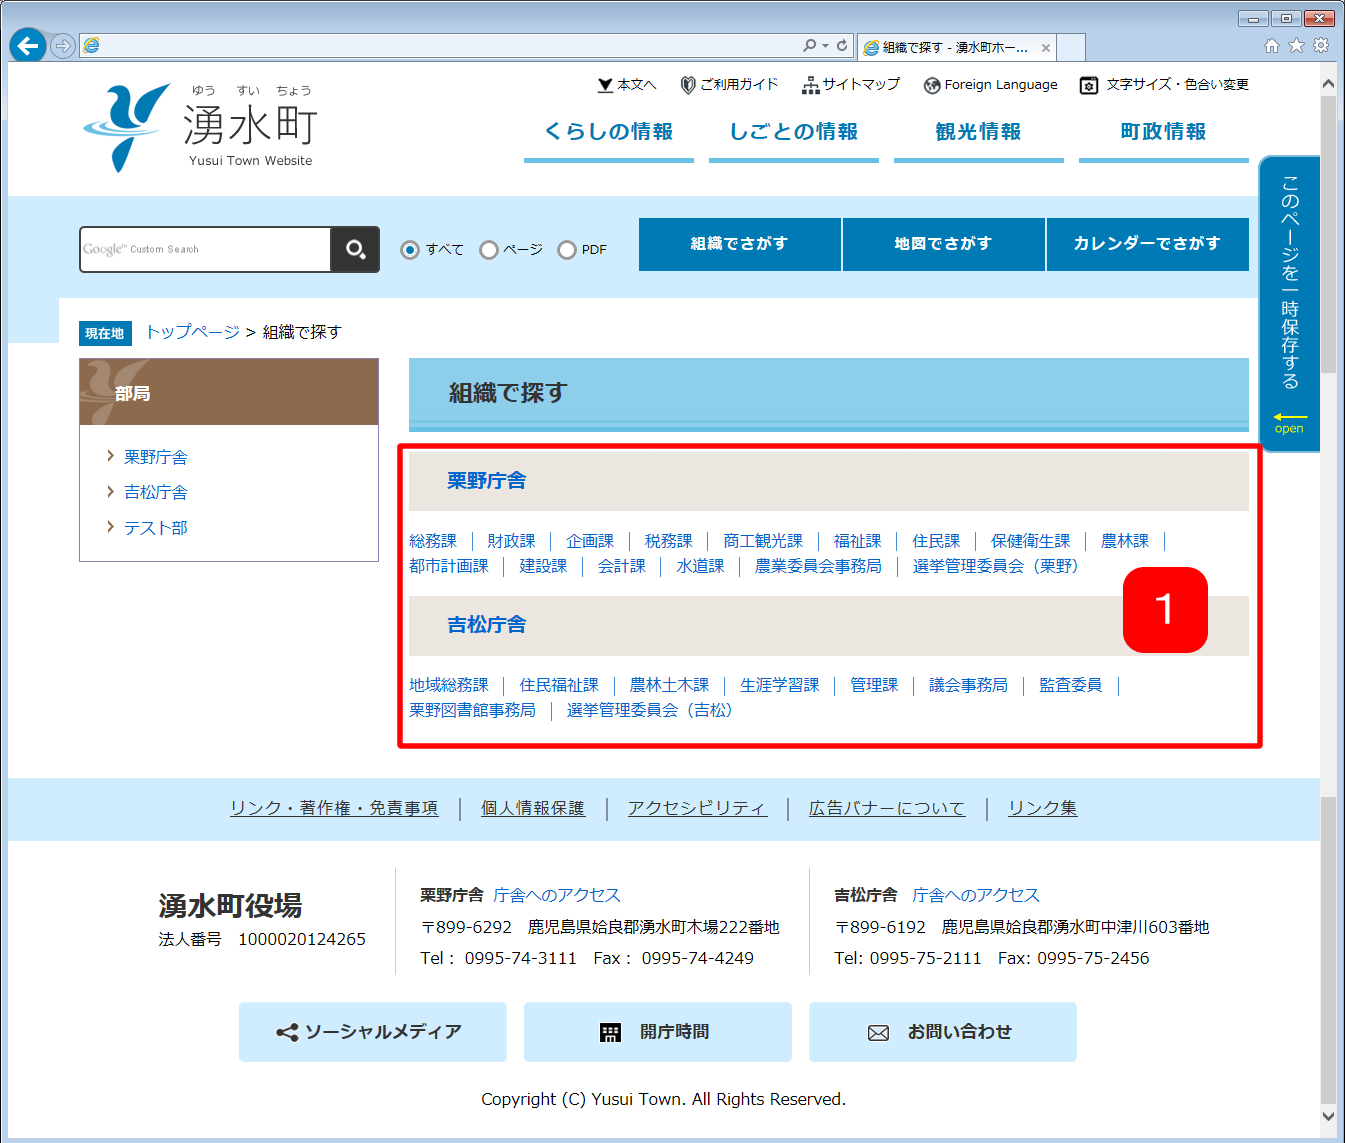Image resolution: width=1345 pixels, height=1143 pixels.
Task: Open the しごとの情報 menu
Action: pyautogui.click(x=794, y=132)
